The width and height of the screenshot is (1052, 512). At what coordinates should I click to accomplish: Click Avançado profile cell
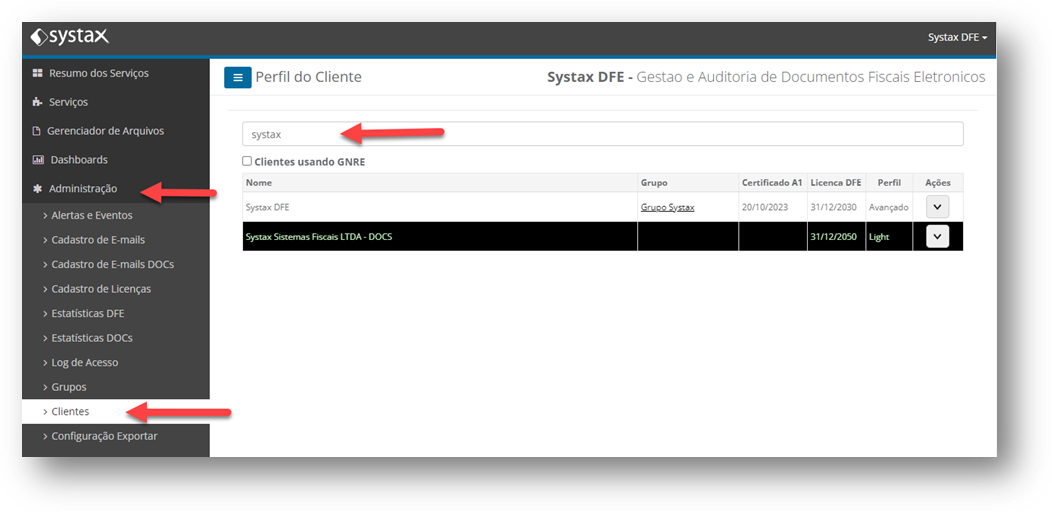tap(888, 207)
